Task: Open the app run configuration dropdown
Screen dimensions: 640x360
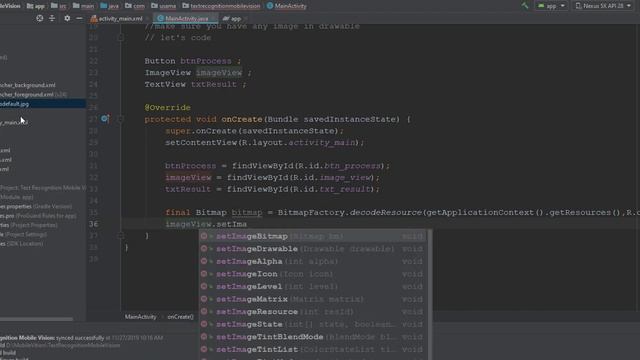Action: (551, 6)
